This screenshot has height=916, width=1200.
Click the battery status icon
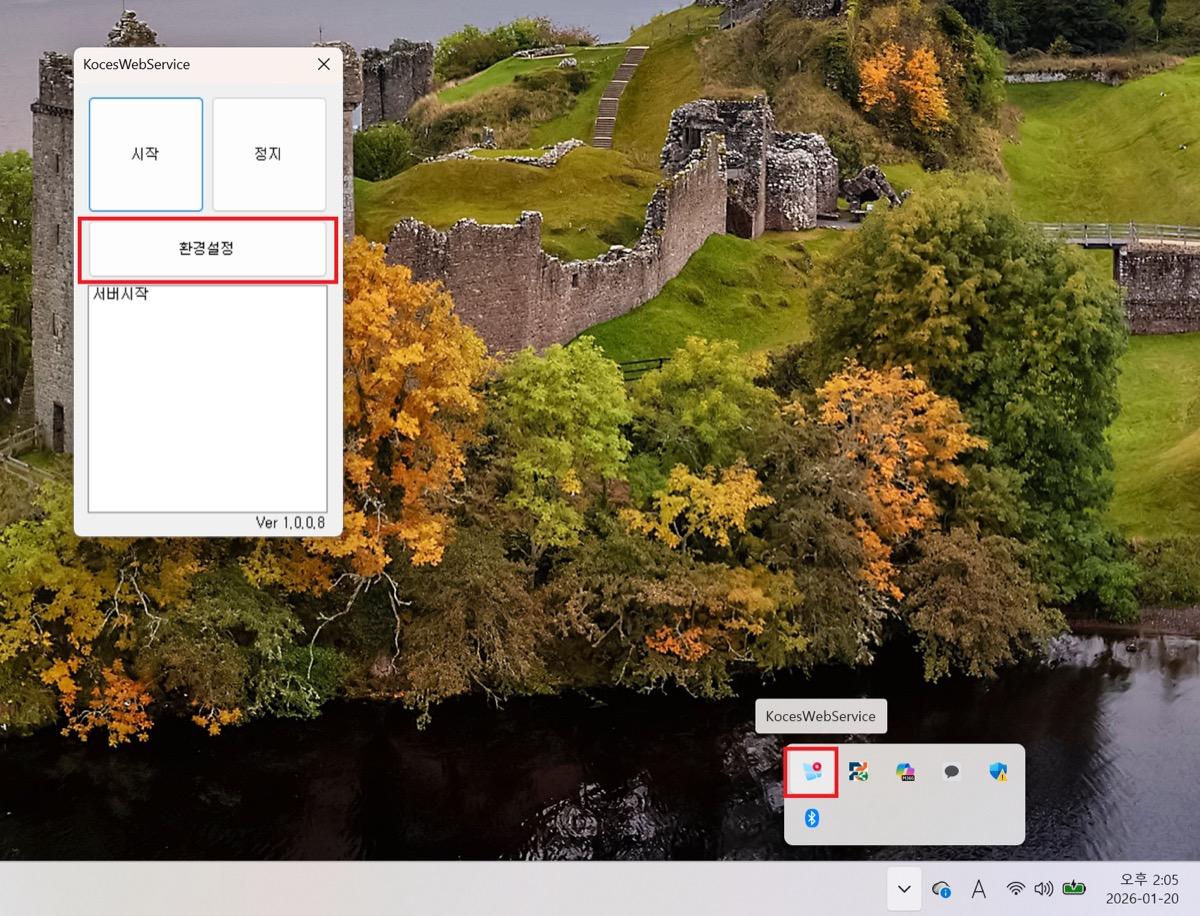click(1074, 888)
